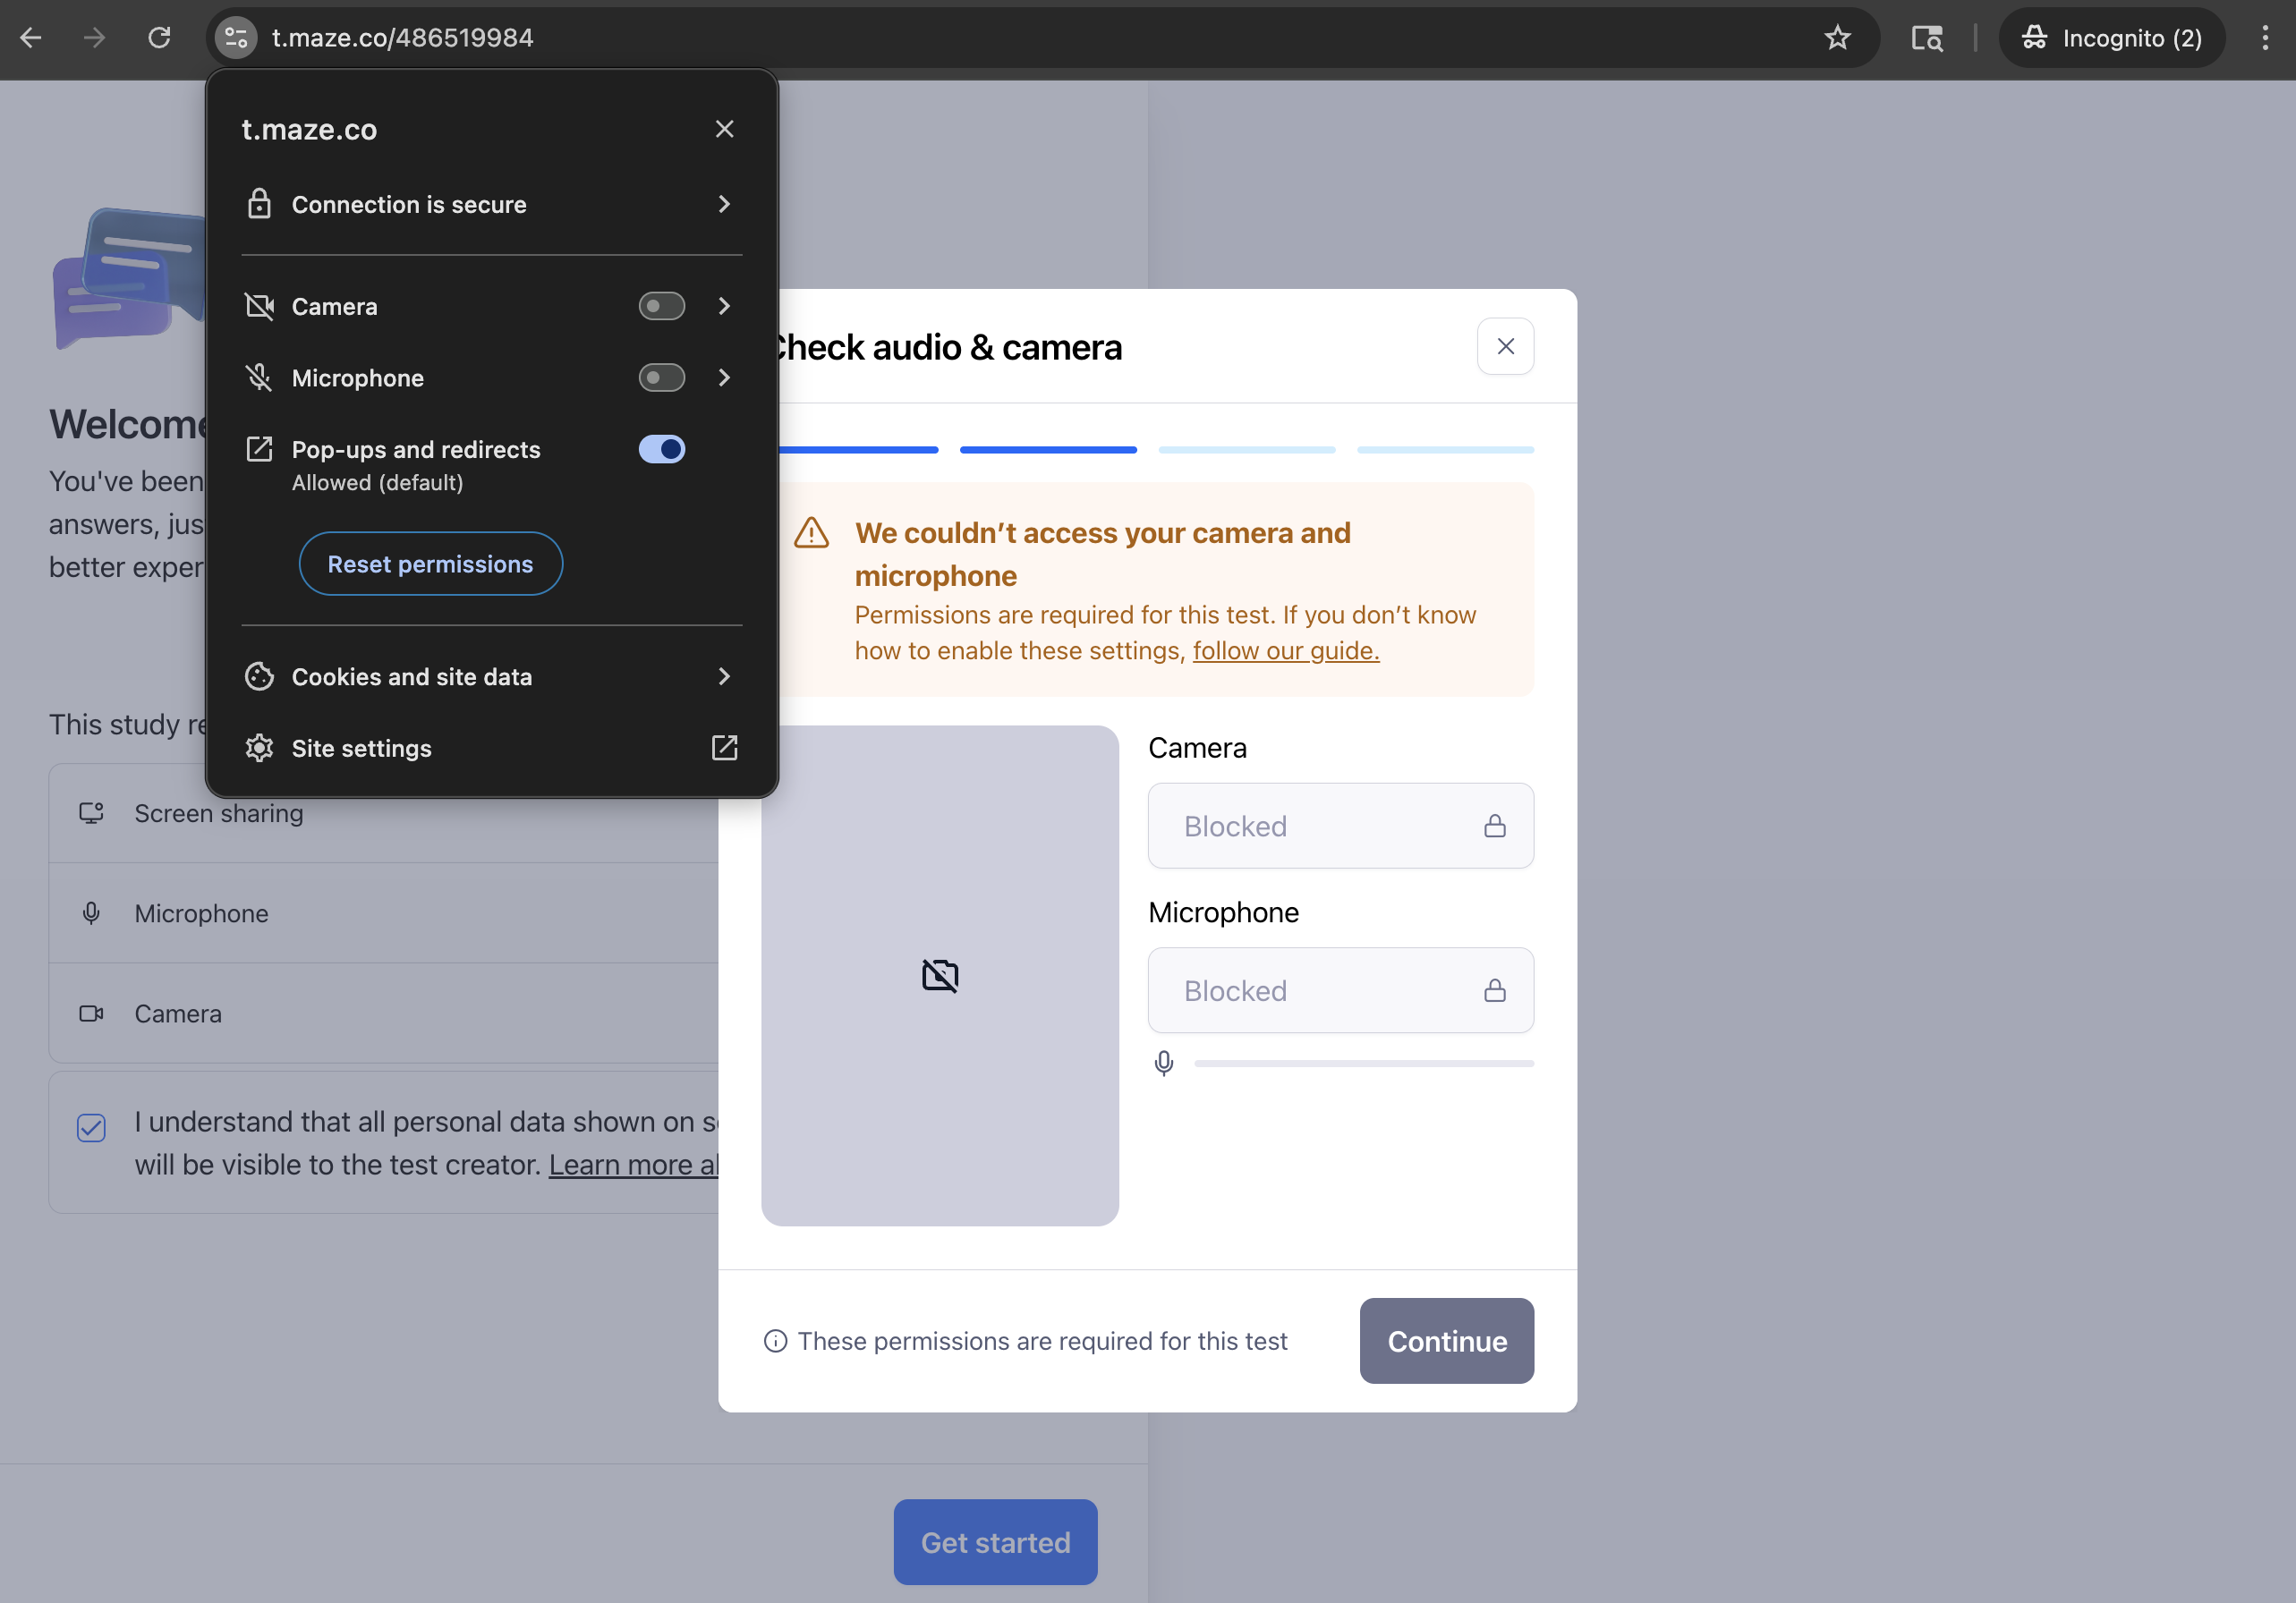Enable the Camera permission toggle

tap(661, 306)
